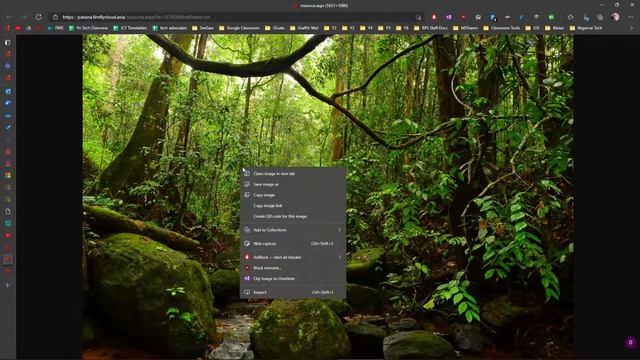
Task: Open the "Pri Tech Overview" bookmark
Action: pos(88,28)
